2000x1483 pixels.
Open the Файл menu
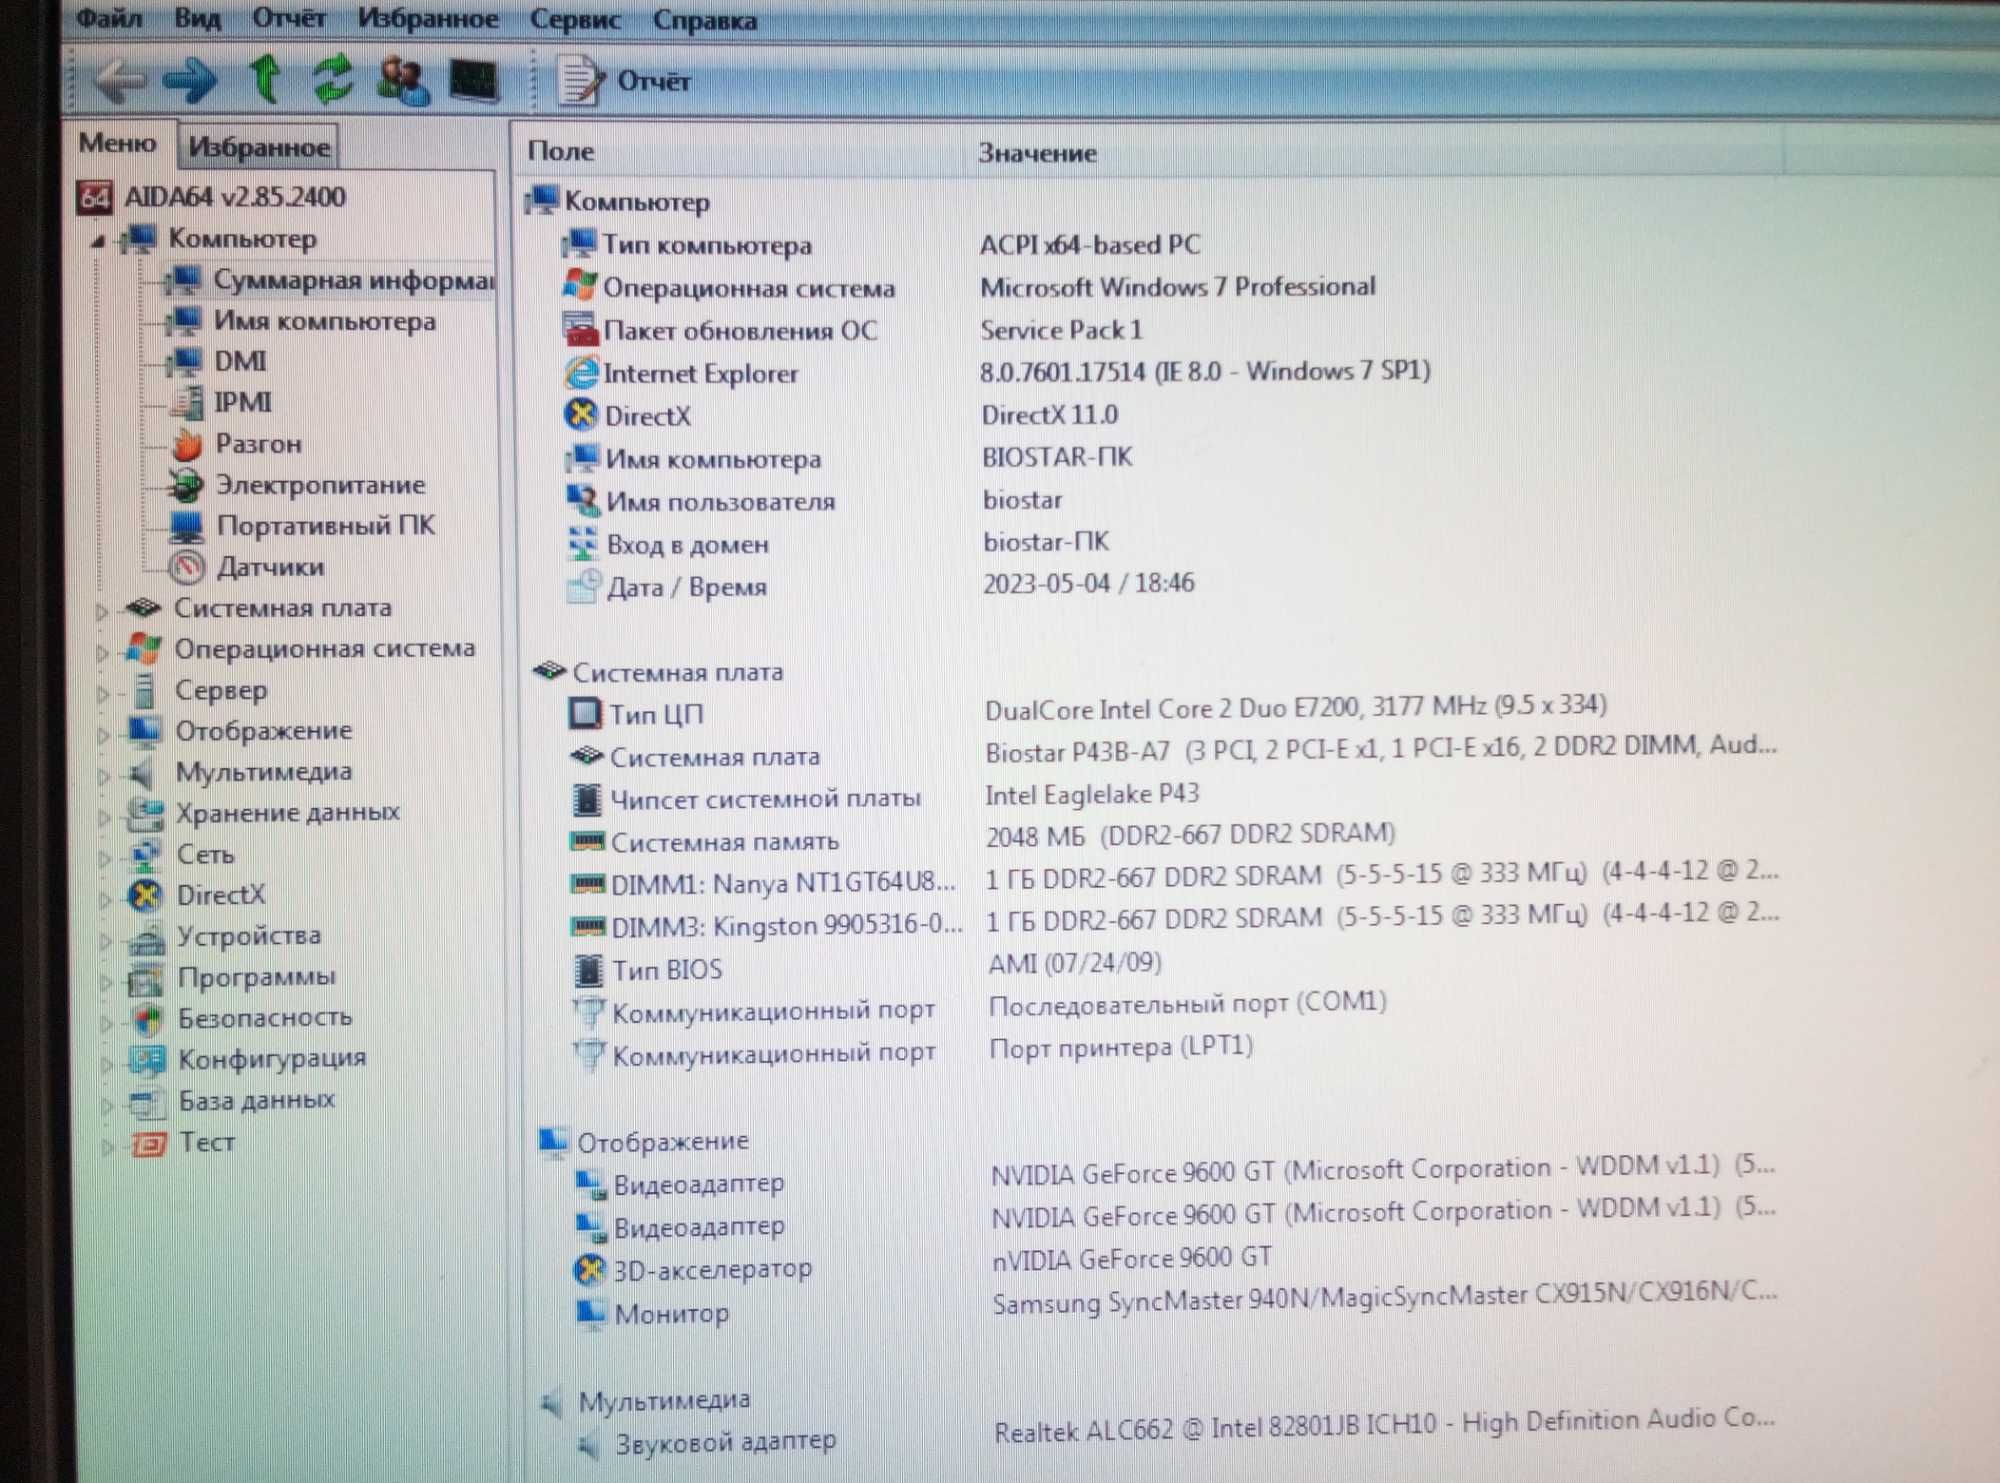[x=110, y=17]
